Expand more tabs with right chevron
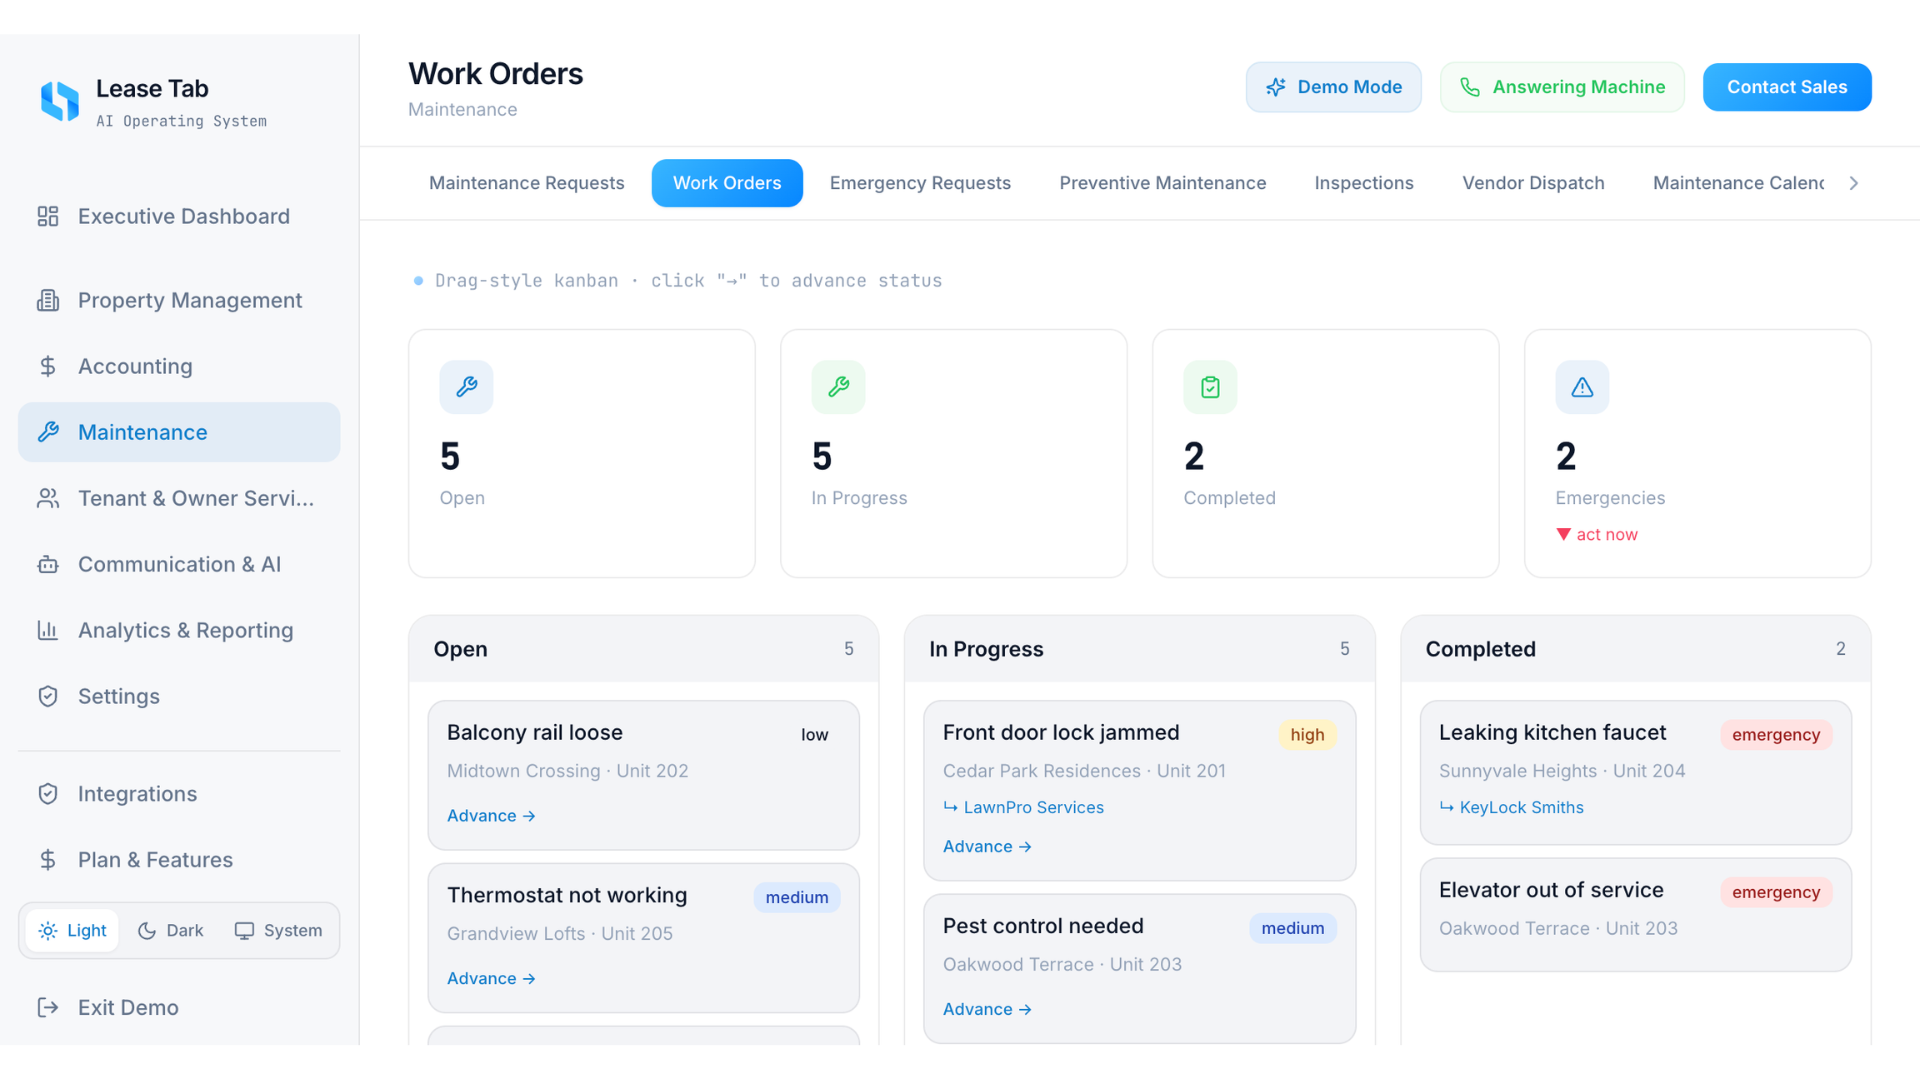 [x=1854, y=183]
